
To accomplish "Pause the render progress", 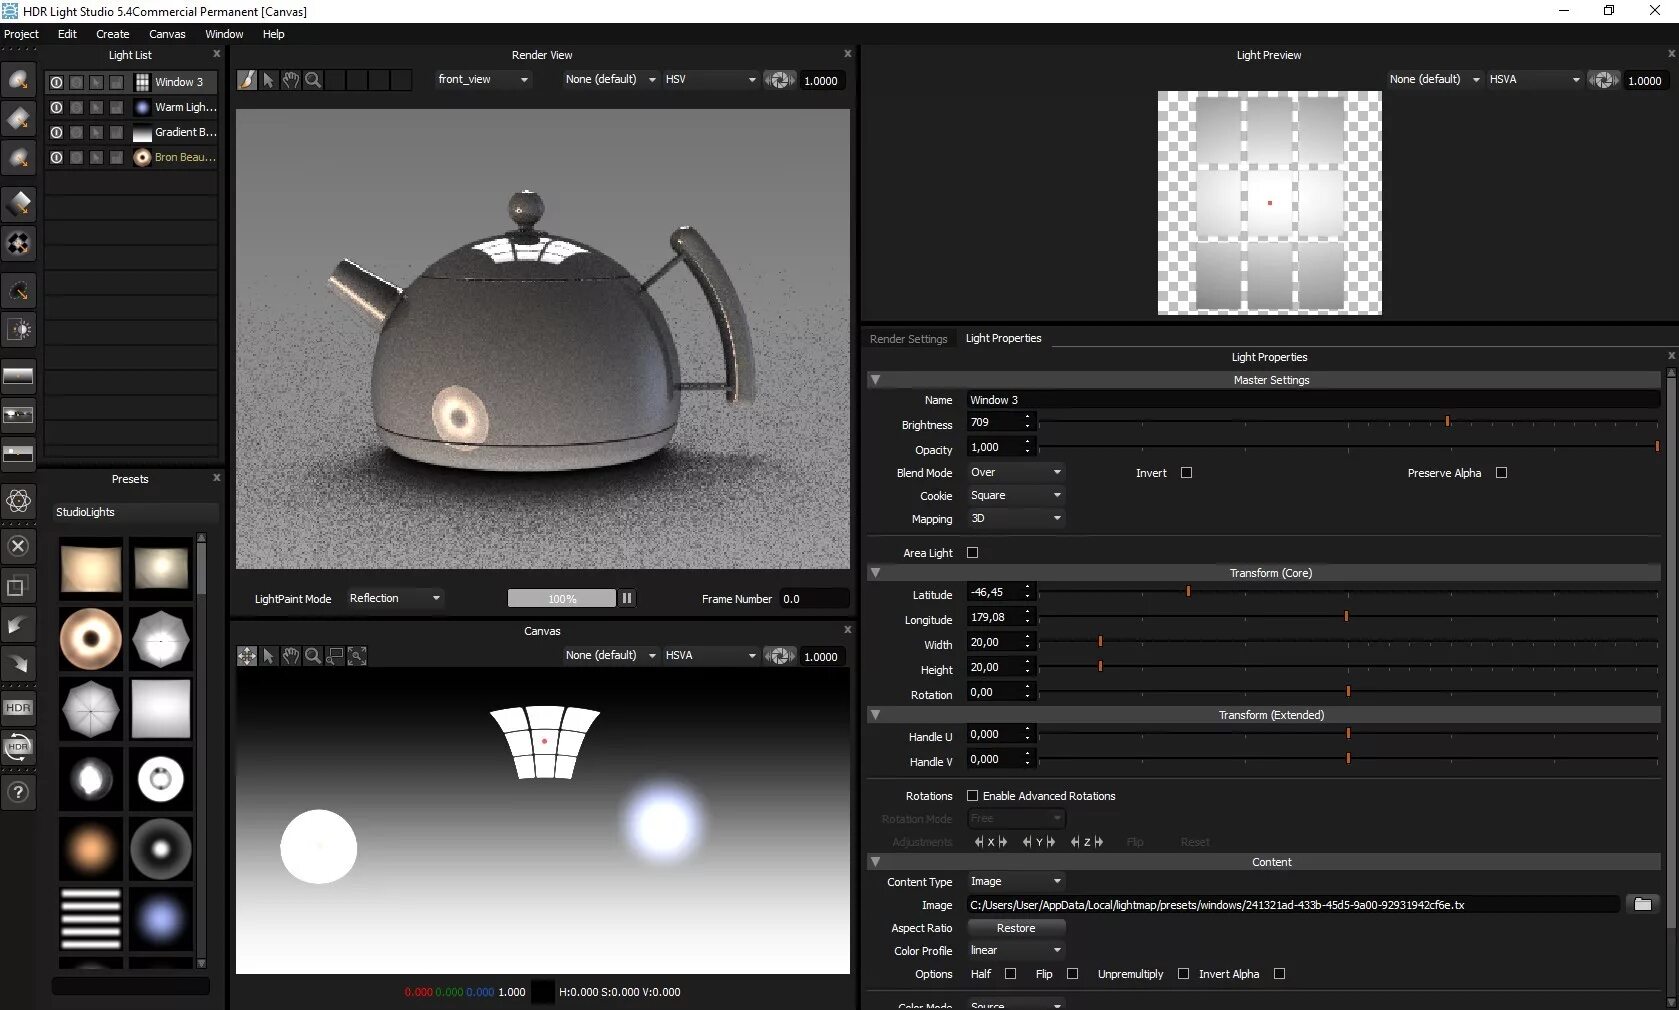I will (627, 598).
